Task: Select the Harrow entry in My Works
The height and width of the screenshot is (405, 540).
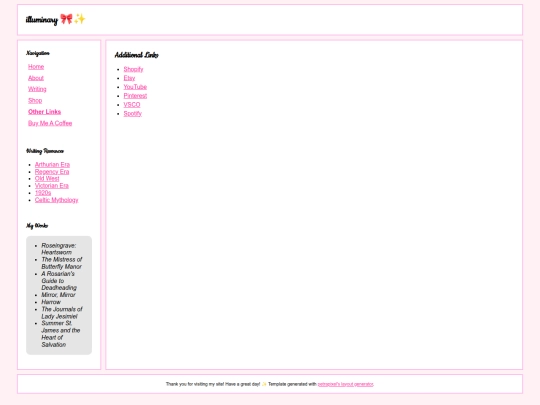Action: [x=51, y=302]
